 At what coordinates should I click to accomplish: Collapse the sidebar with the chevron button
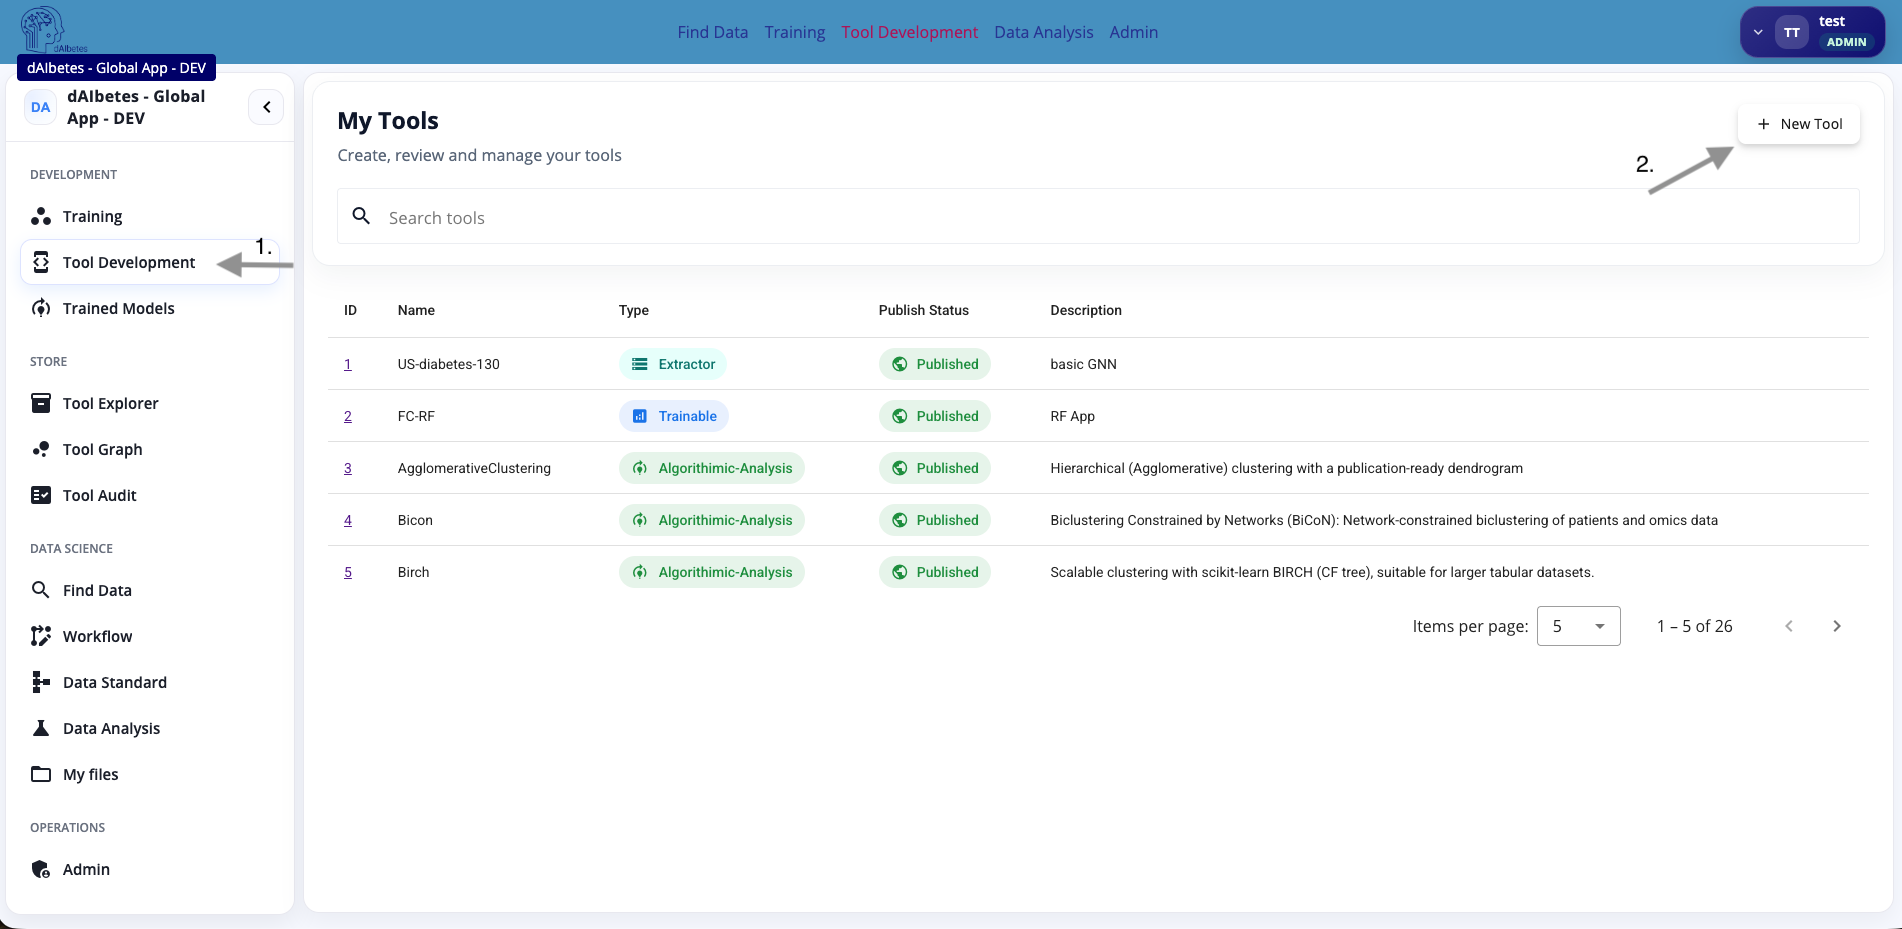click(266, 107)
